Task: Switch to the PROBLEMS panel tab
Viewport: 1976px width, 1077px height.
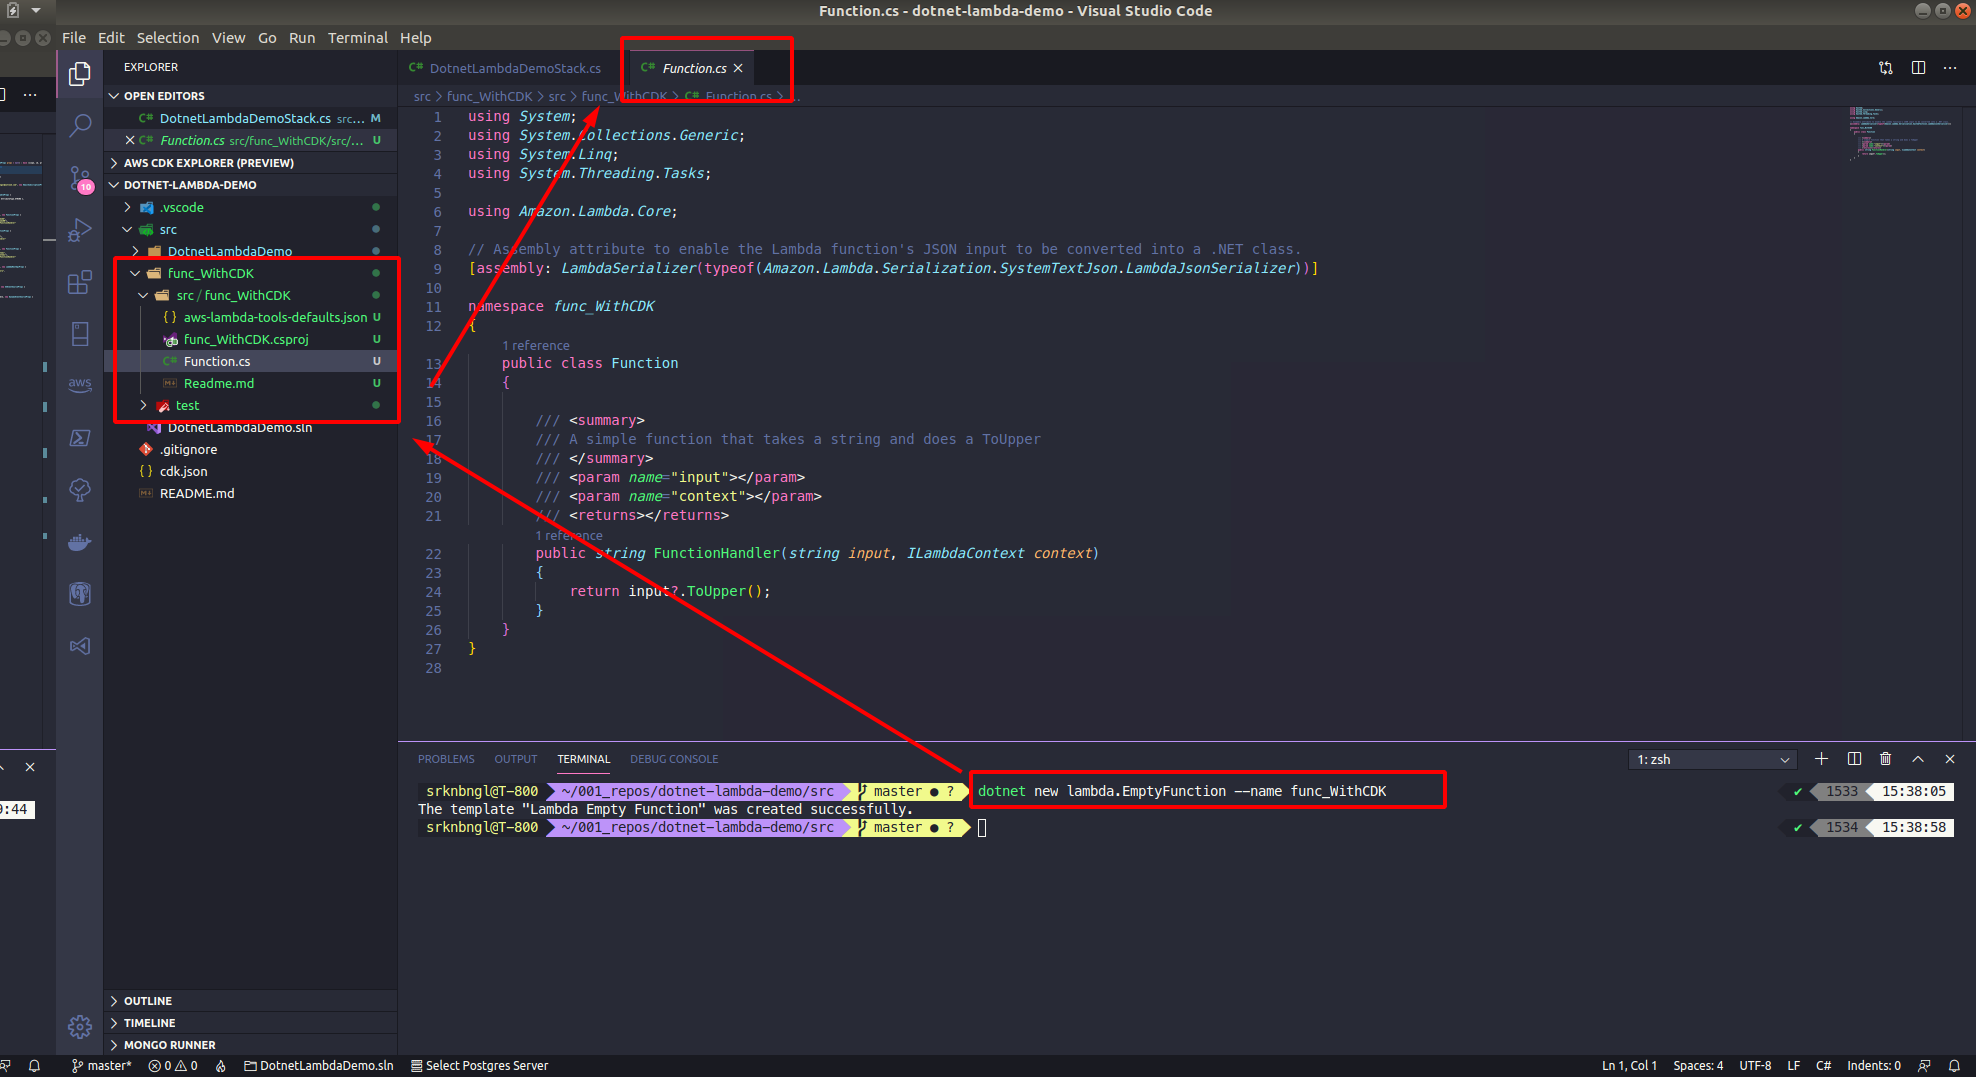Action: point(446,759)
